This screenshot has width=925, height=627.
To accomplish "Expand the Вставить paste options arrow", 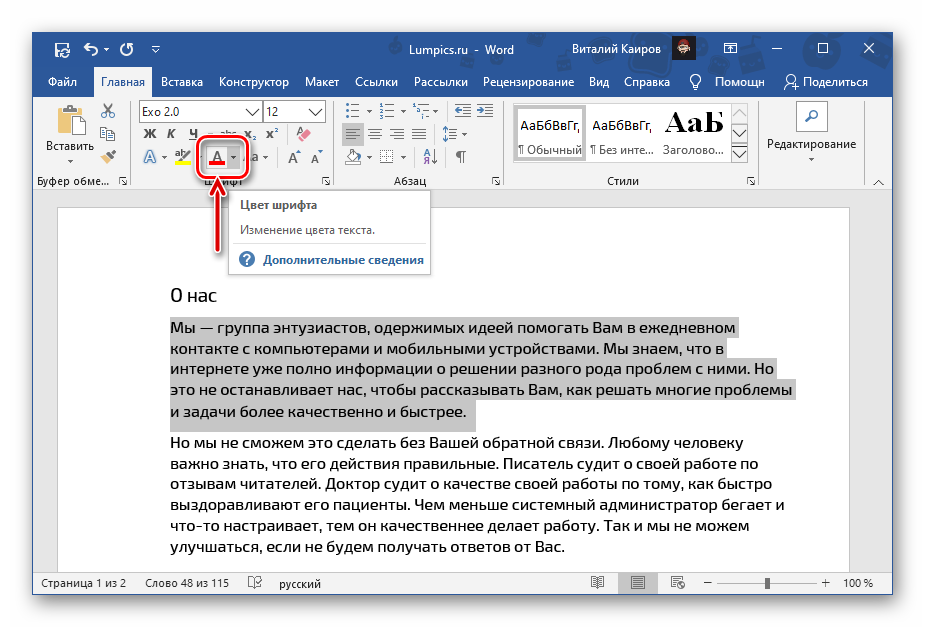I will [x=70, y=162].
